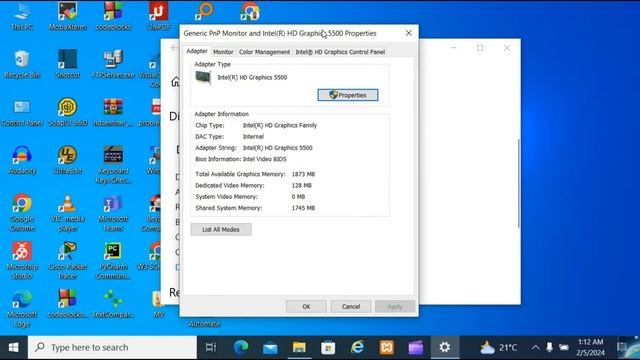Click the Settings window scrollbar
The width and height of the screenshot is (640, 360).
click(519, 184)
